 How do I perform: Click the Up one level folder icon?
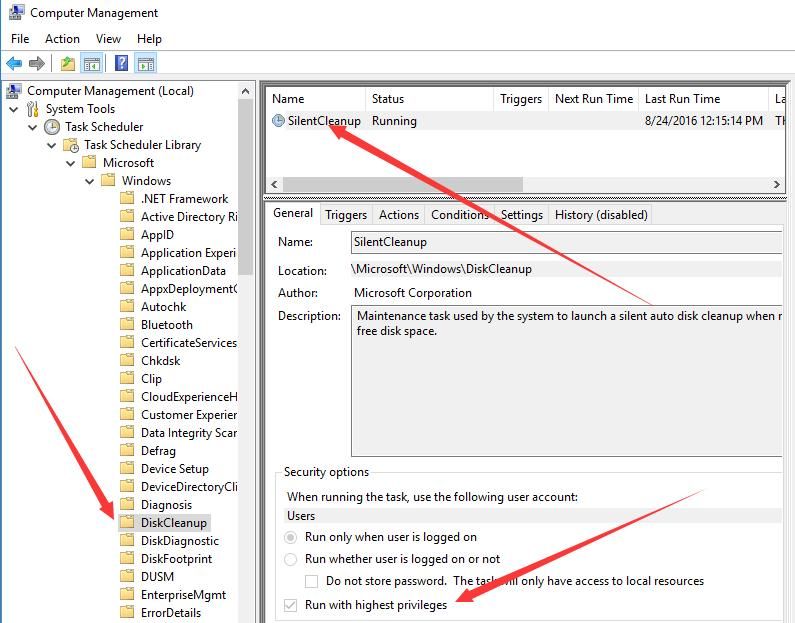pyautogui.click(x=67, y=63)
